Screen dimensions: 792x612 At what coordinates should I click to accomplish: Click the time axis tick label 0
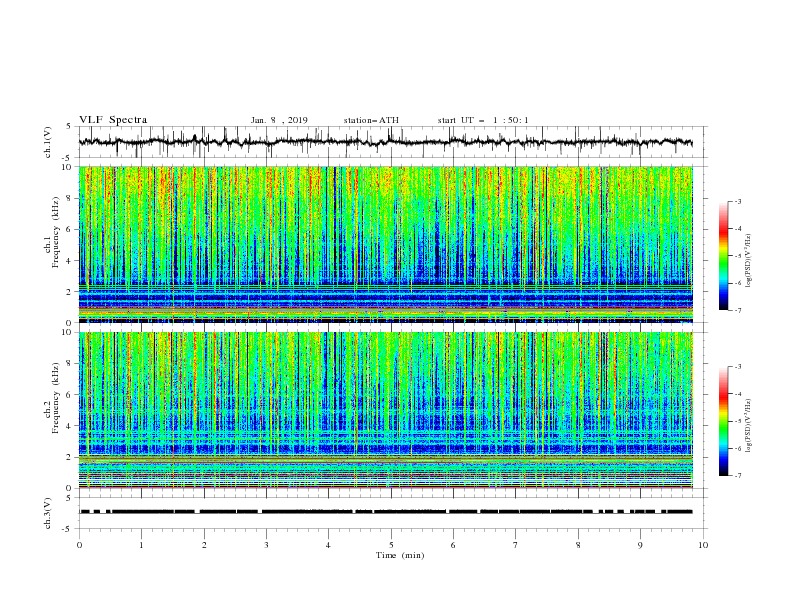[79, 545]
